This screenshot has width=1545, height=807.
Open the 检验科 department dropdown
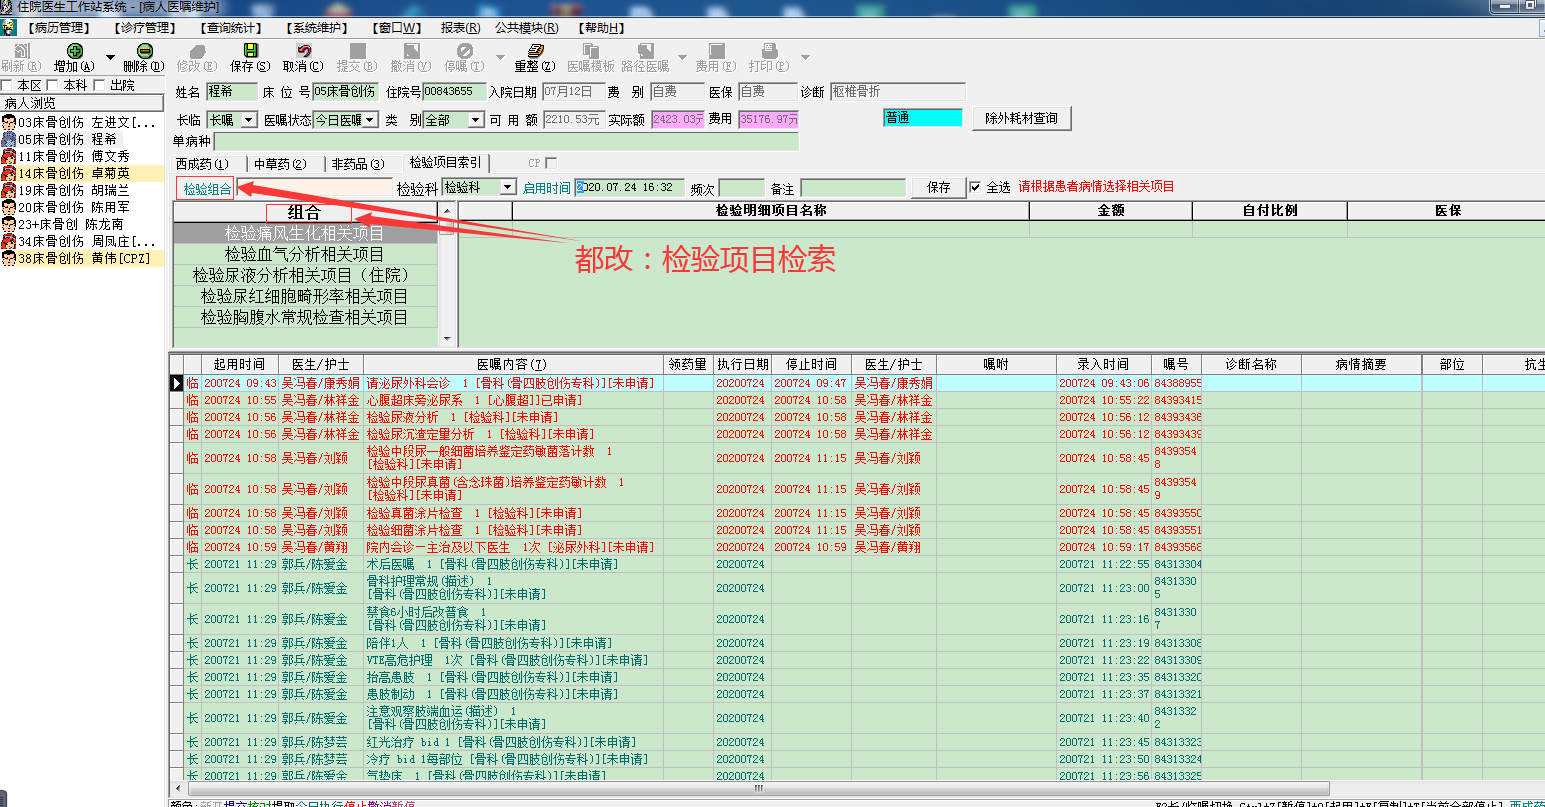pyautogui.click(x=508, y=188)
